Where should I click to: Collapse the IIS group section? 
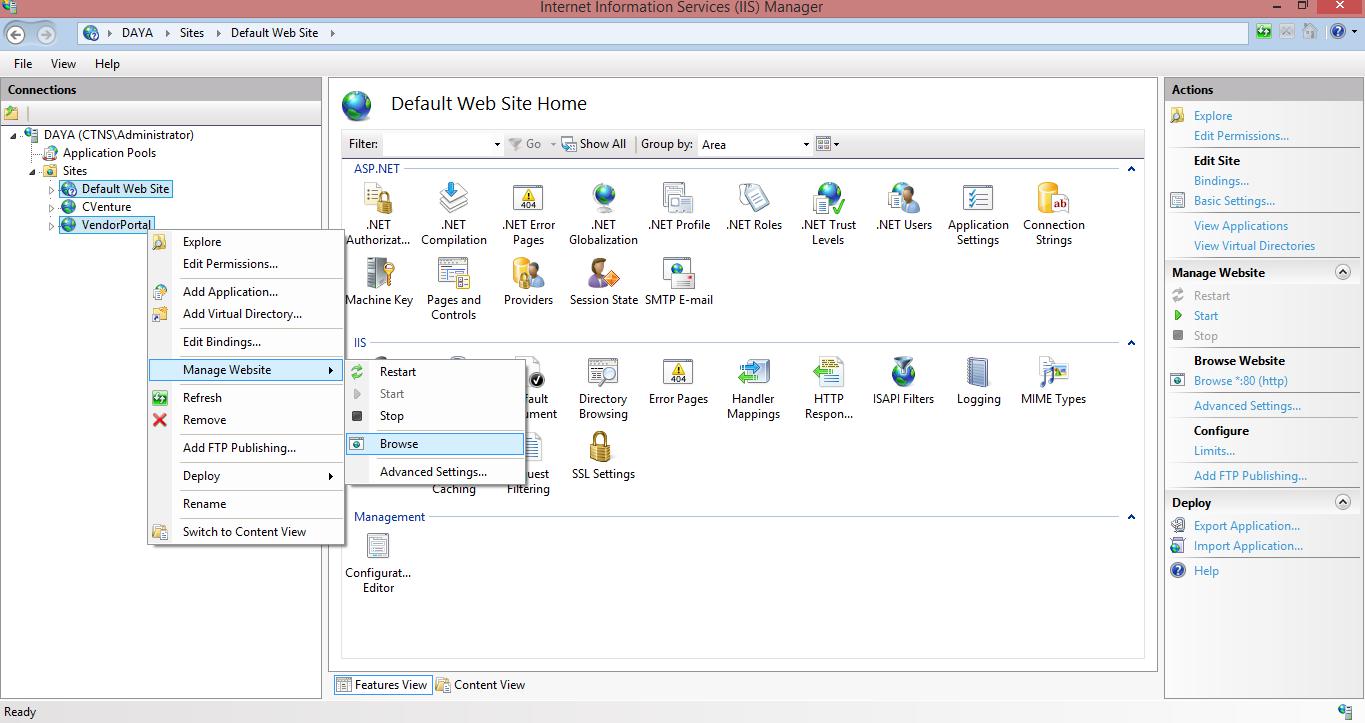pyautogui.click(x=1131, y=343)
